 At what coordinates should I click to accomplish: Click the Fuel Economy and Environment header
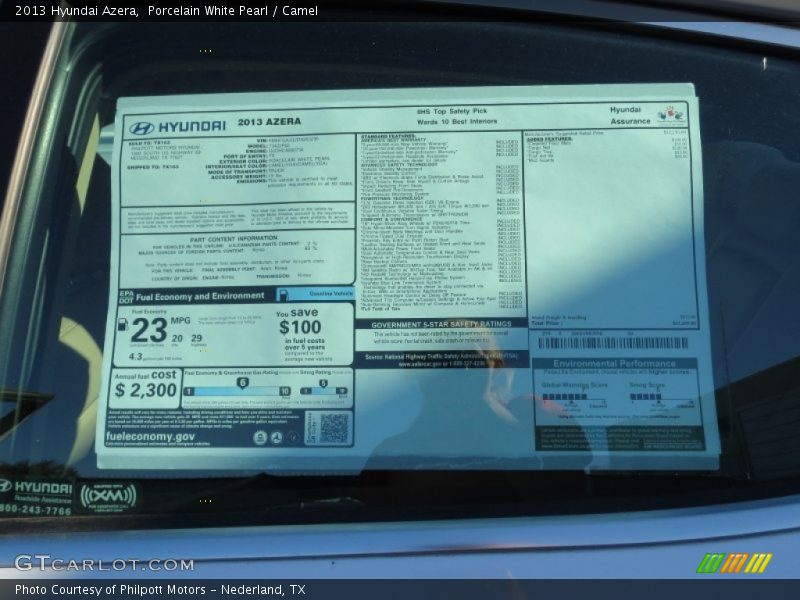coord(200,296)
